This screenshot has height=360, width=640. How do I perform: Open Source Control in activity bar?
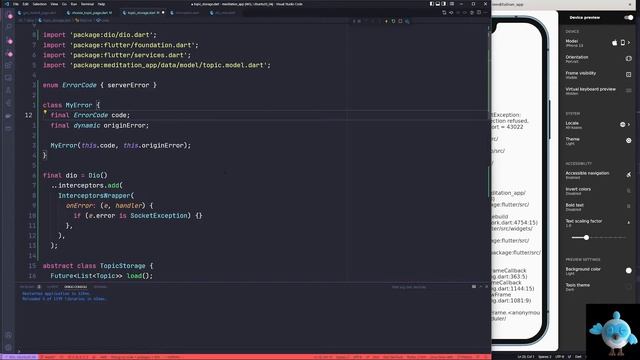pos(9,41)
